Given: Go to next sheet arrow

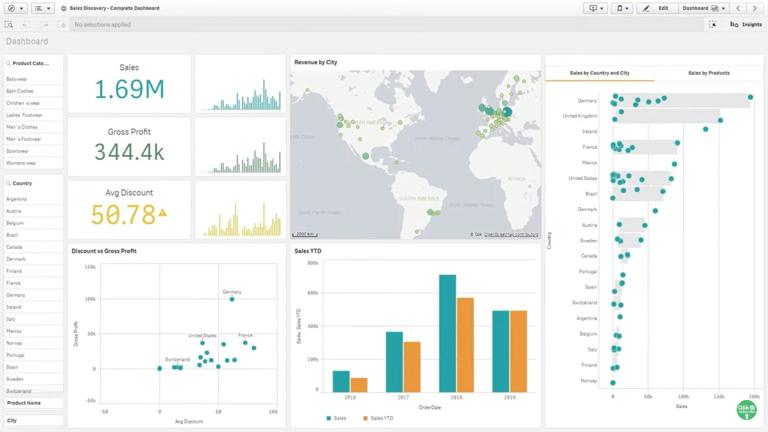Looking at the screenshot, I should [x=755, y=8].
